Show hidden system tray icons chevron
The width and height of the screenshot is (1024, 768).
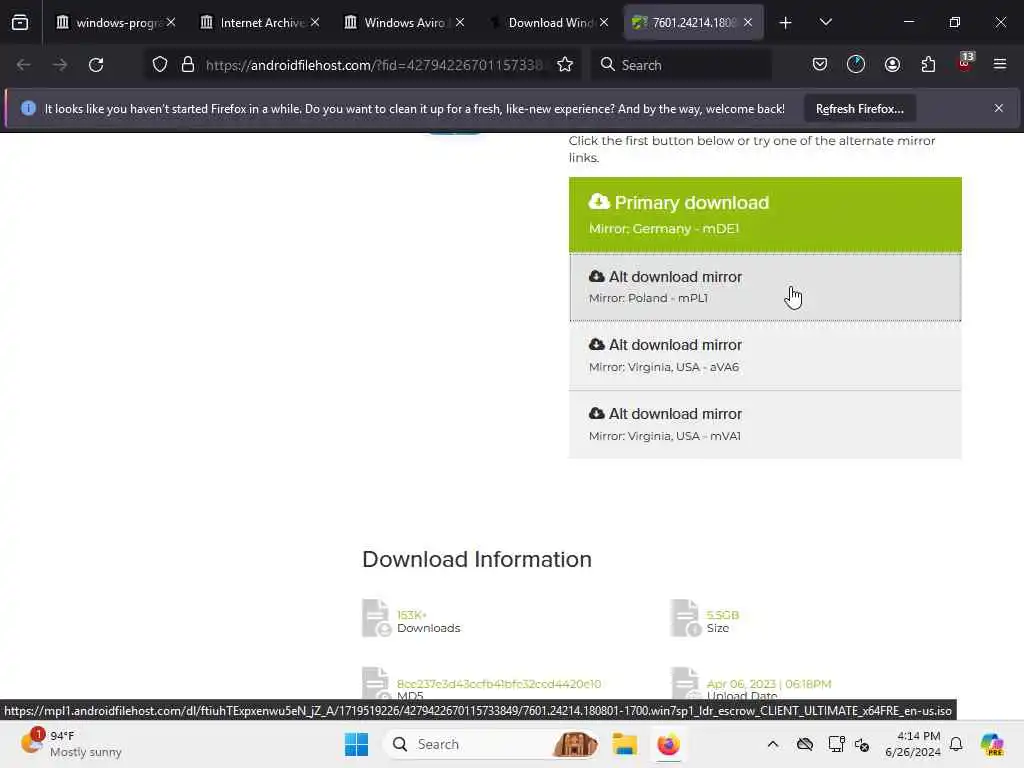(x=773, y=744)
